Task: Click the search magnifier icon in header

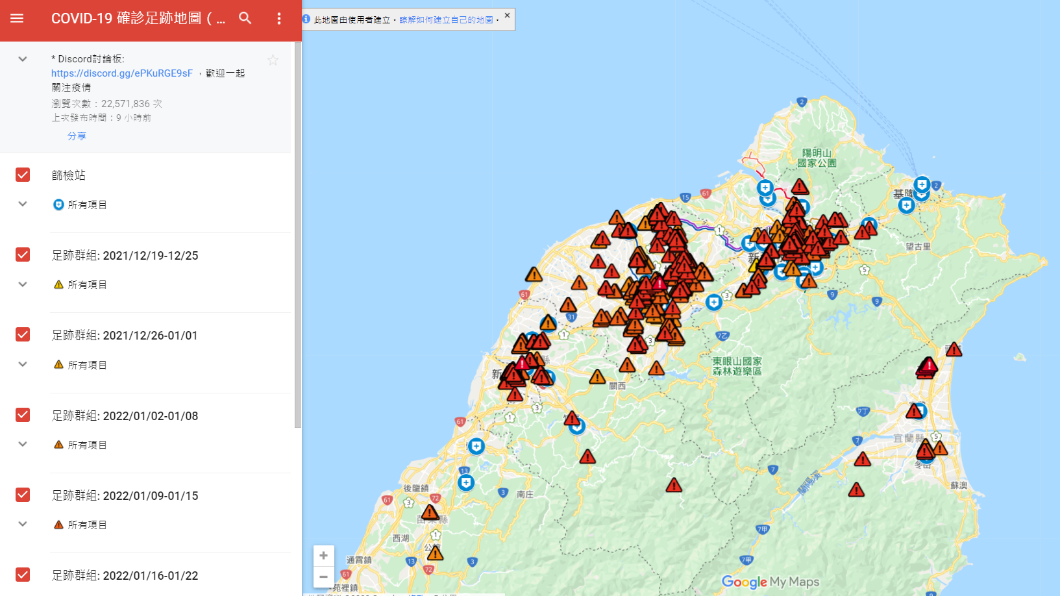Action: tap(245, 18)
